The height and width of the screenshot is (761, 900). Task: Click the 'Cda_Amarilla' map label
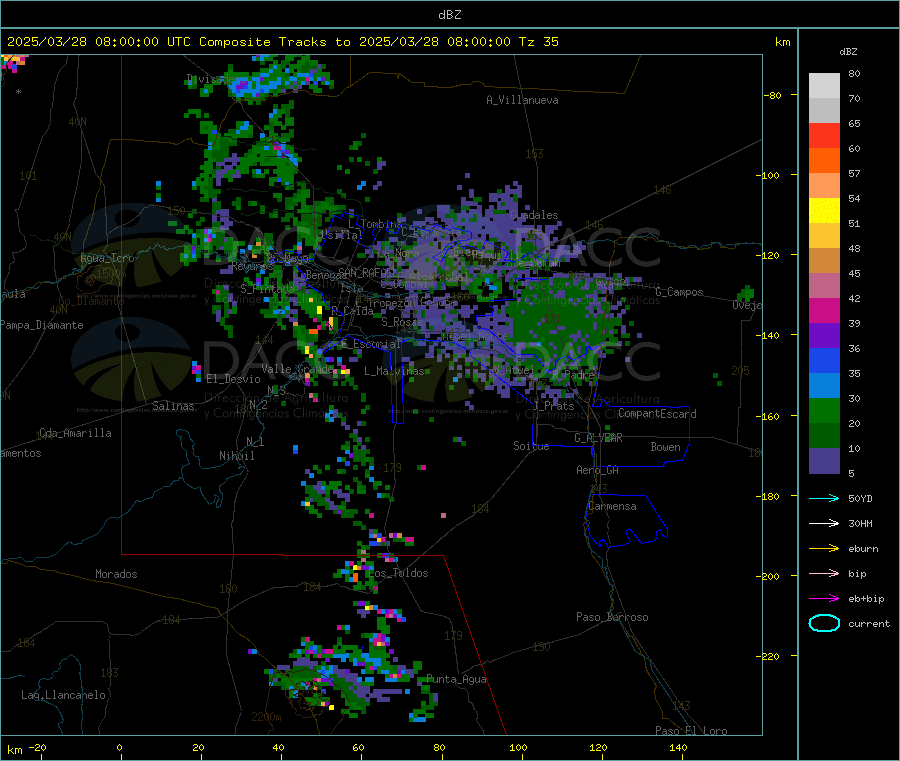[x=75, y=433]
